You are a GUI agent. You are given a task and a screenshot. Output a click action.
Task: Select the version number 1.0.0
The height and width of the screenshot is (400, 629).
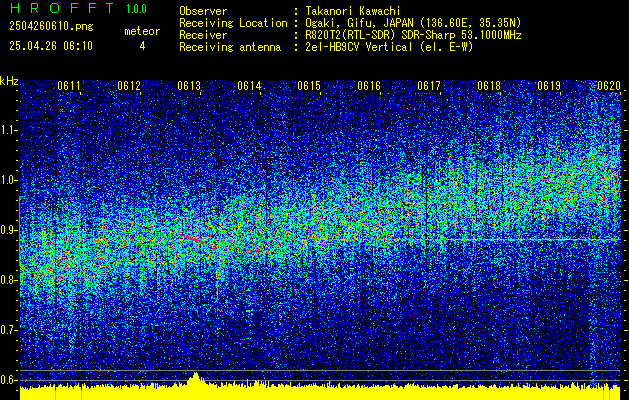coord(136,9)
